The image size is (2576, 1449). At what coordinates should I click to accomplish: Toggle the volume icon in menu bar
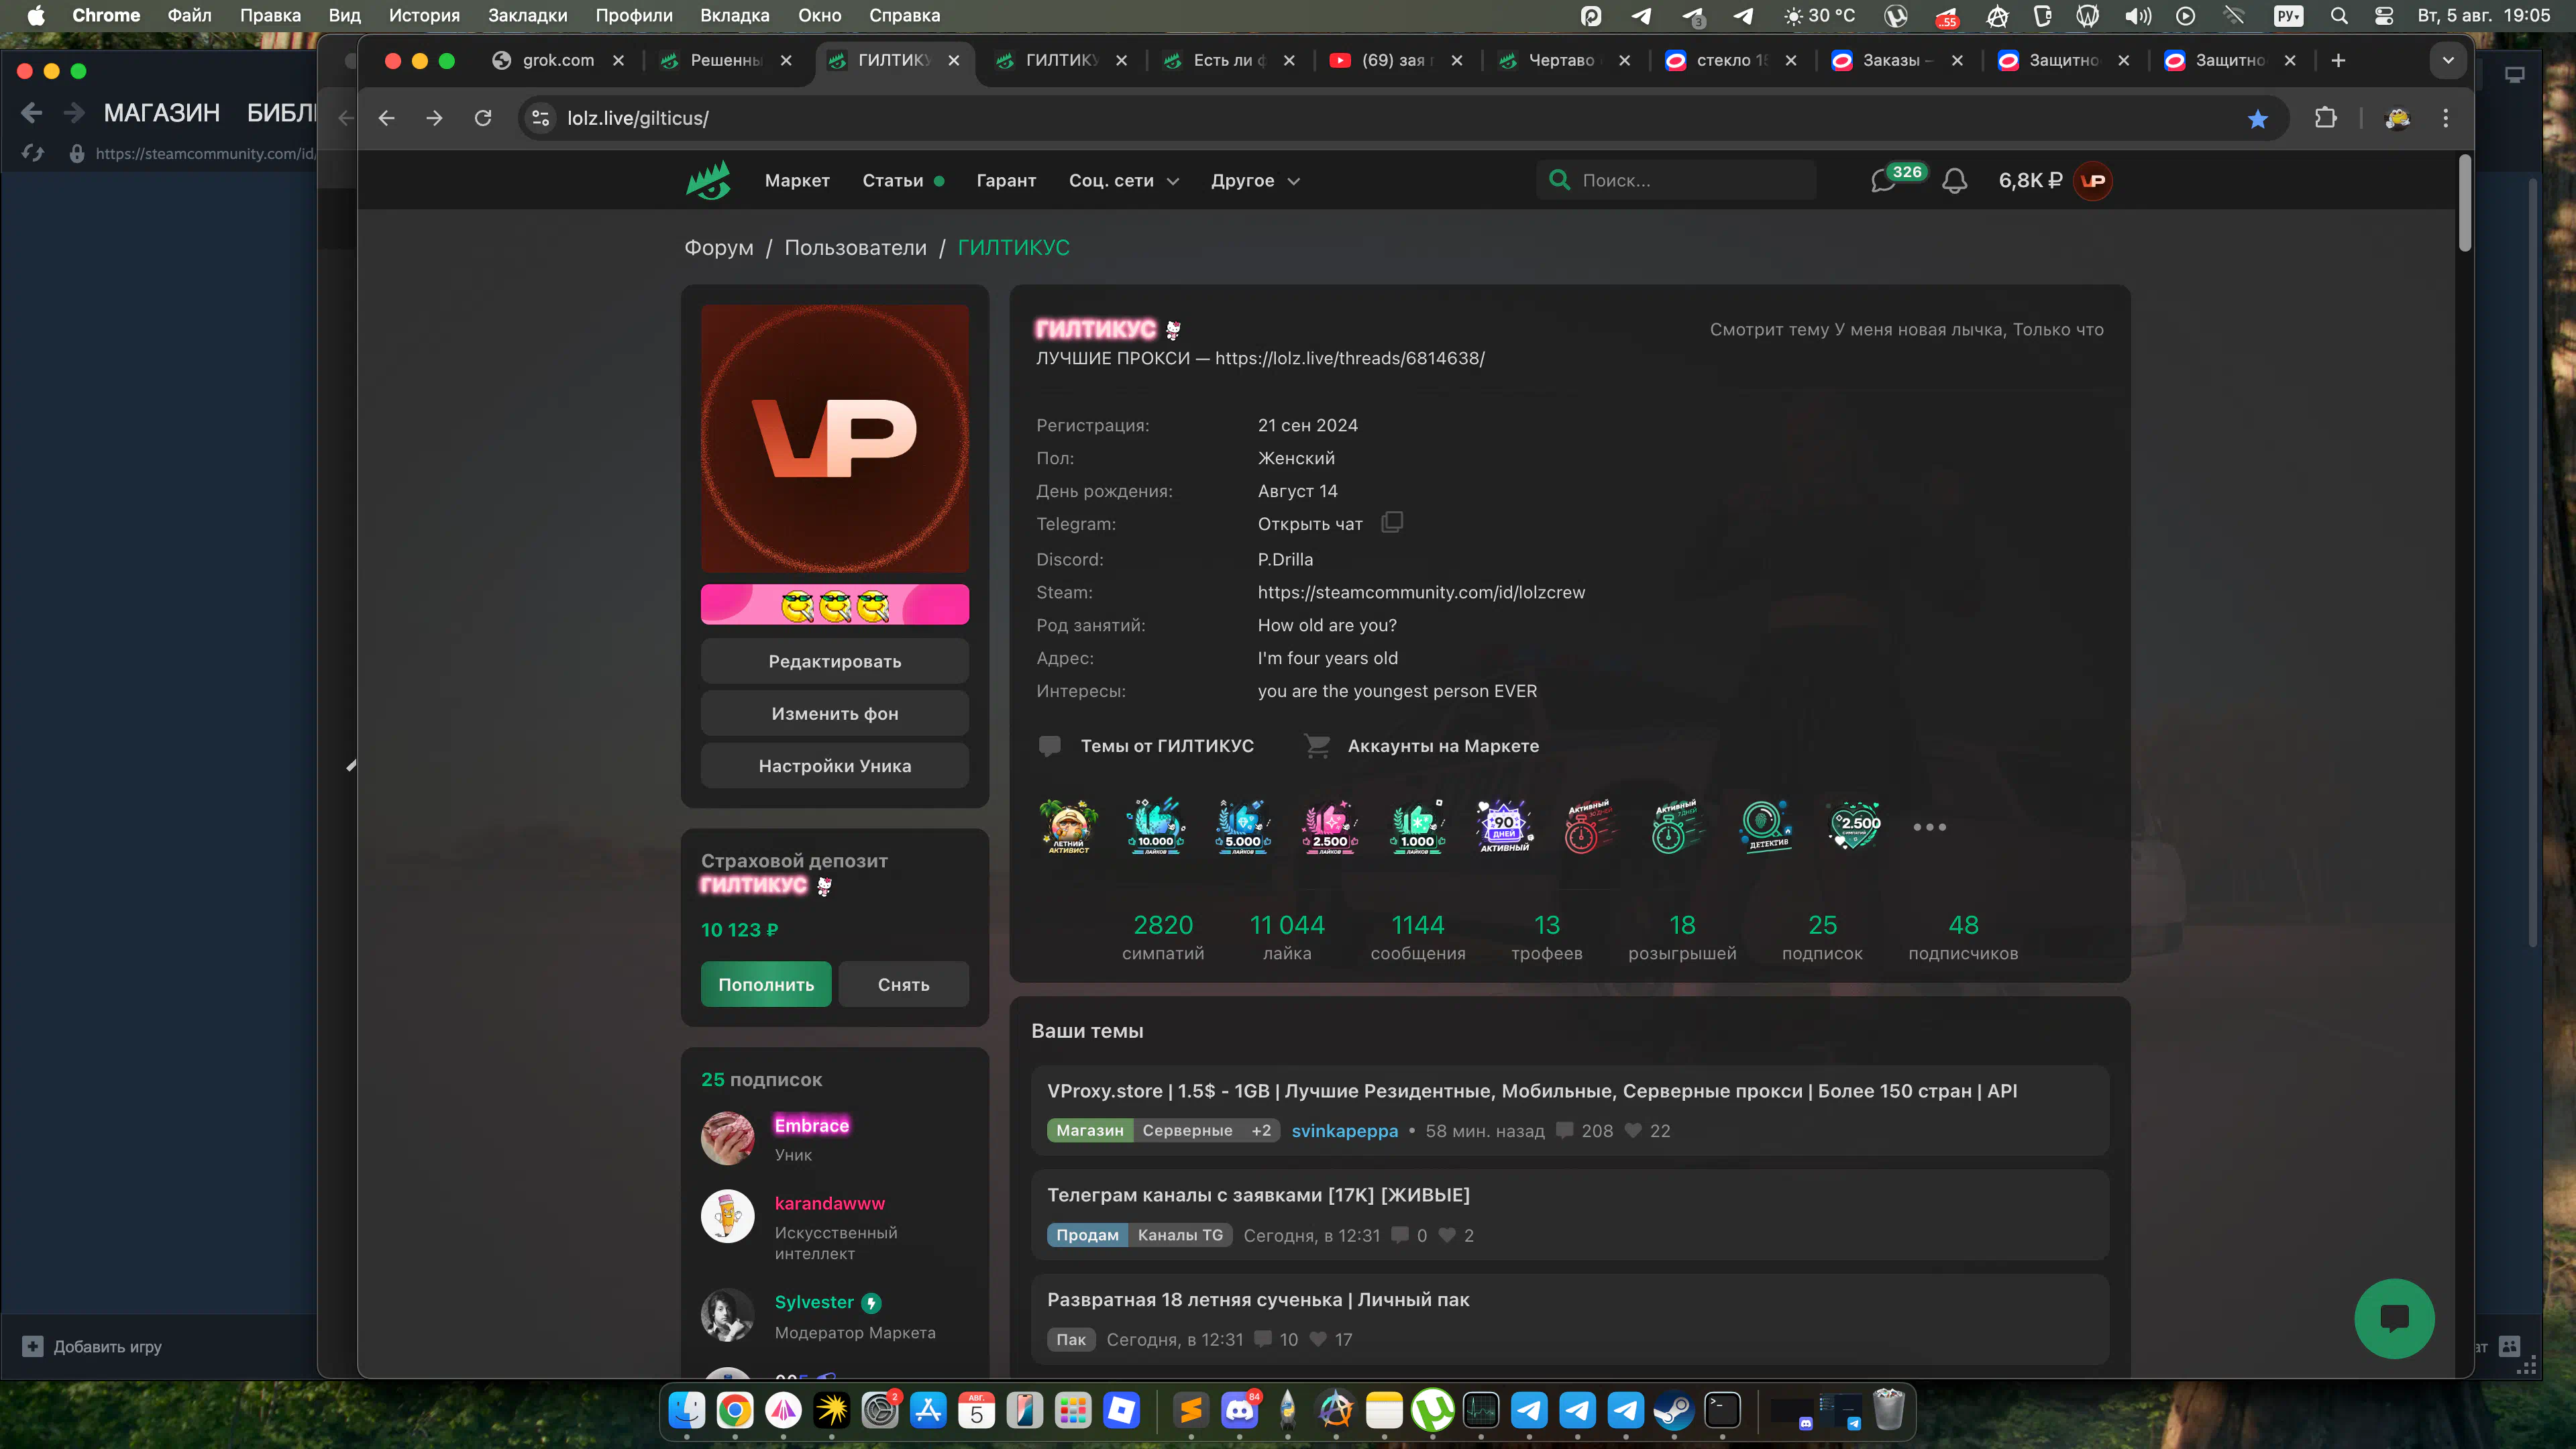pyautogui.click(x=2138, y=15)
